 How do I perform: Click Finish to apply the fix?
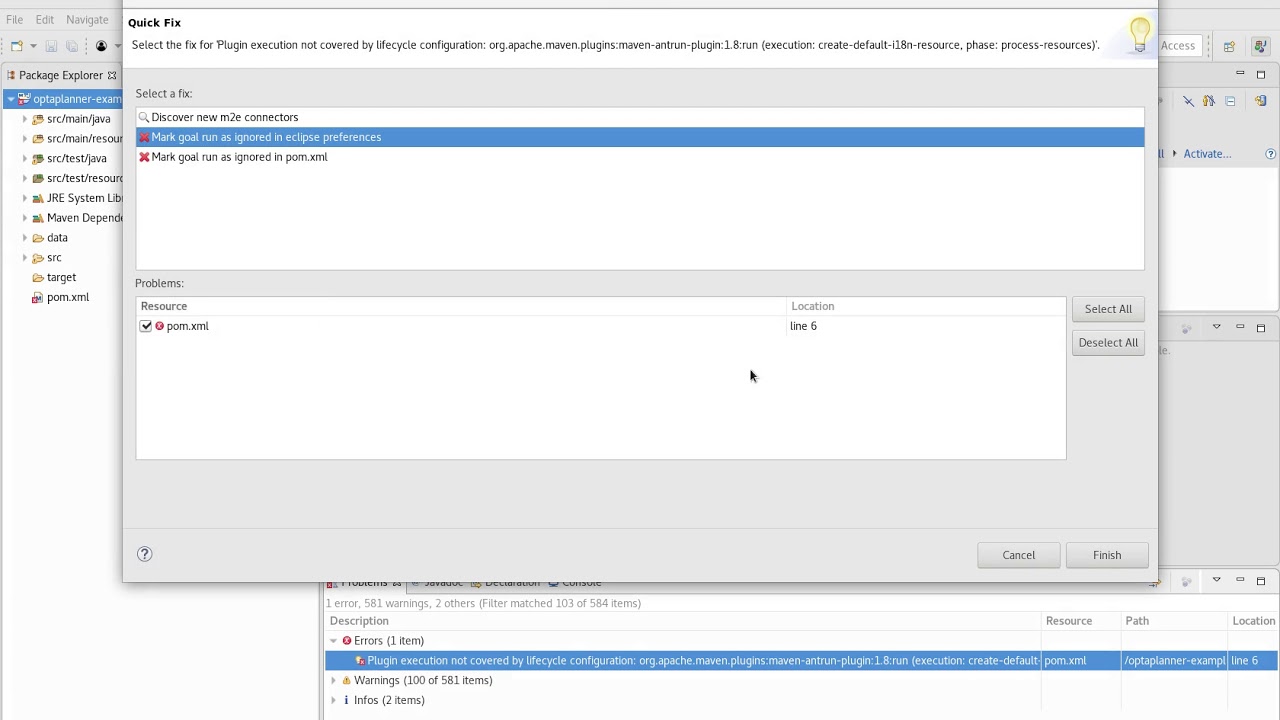click(x=1107, y=555)
